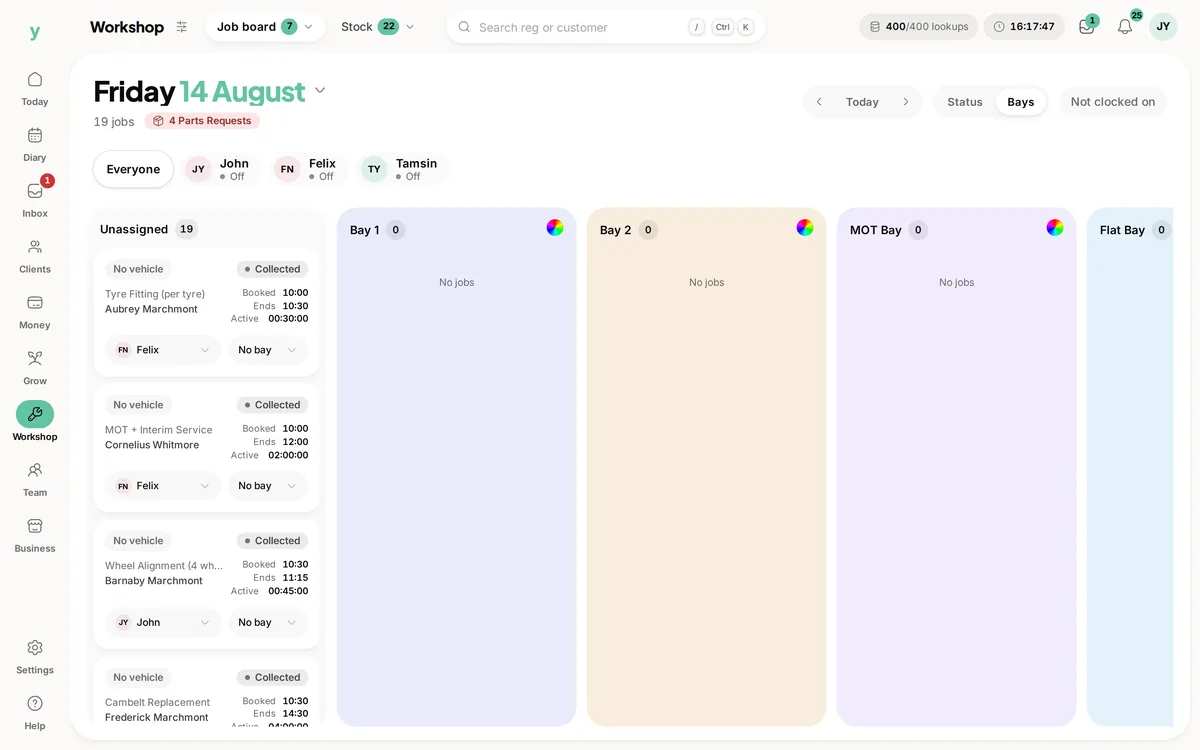
Task: Open the 4 Parts Requests badge
Action: click(202, 121)
